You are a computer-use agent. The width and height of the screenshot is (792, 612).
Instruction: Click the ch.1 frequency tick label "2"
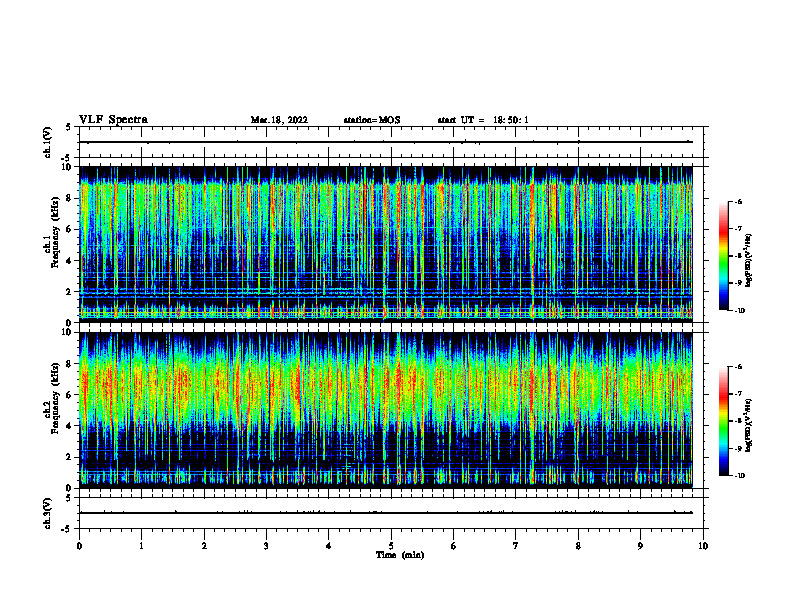click(x=70, y=292)
